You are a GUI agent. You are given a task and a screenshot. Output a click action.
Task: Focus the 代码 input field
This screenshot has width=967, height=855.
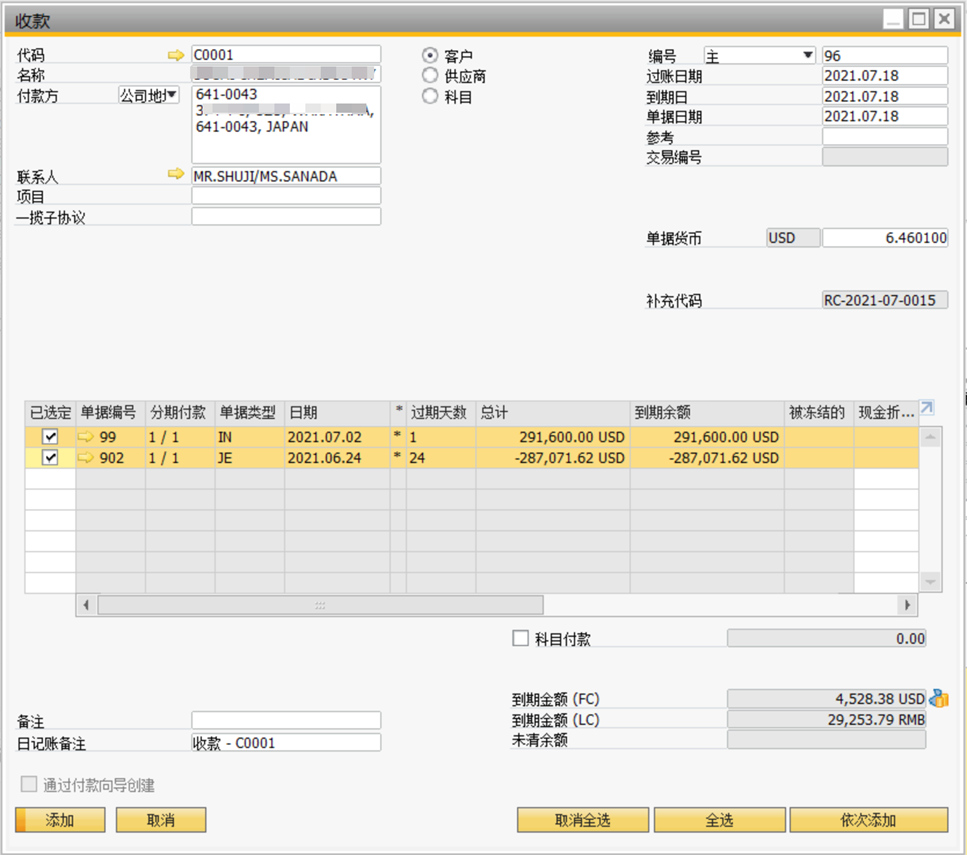pyautogui.click(x=286, y=55)
